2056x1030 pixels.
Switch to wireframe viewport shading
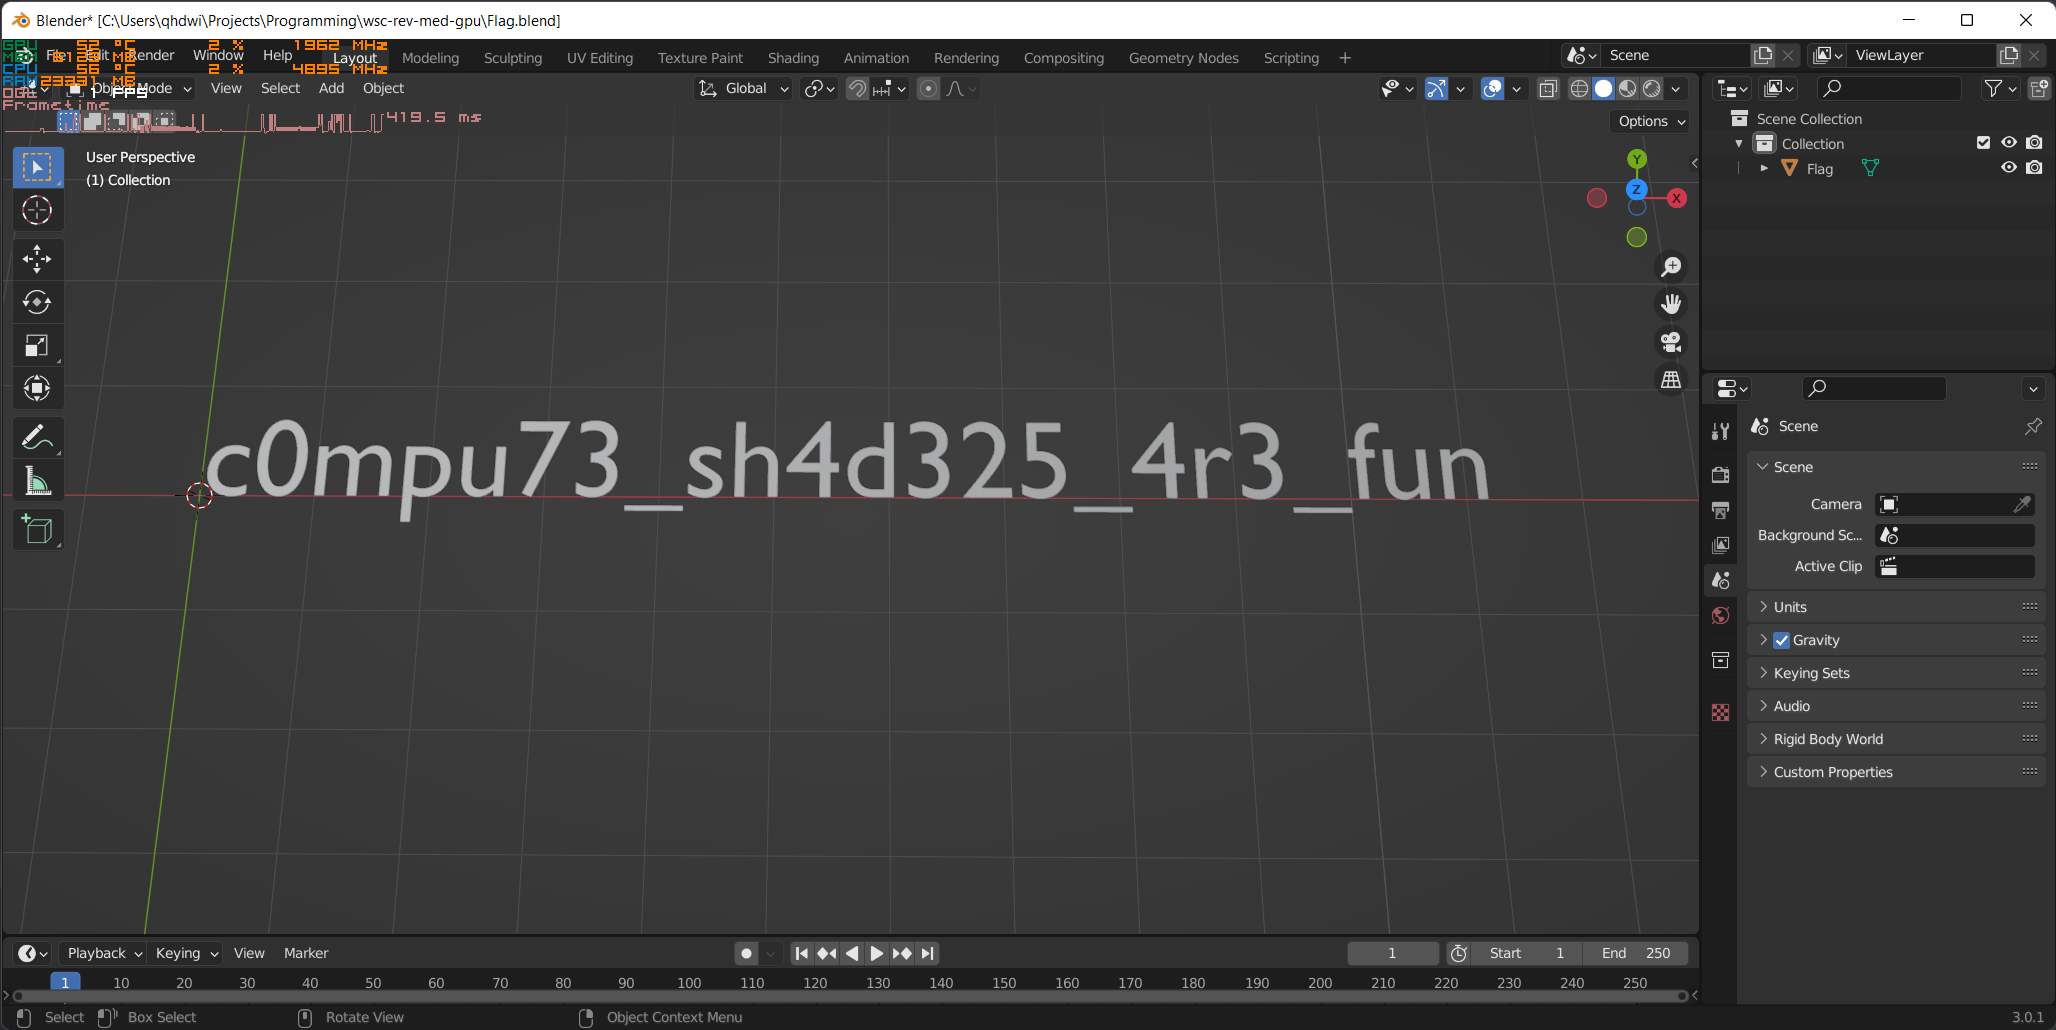click(x=1579, y=89)
